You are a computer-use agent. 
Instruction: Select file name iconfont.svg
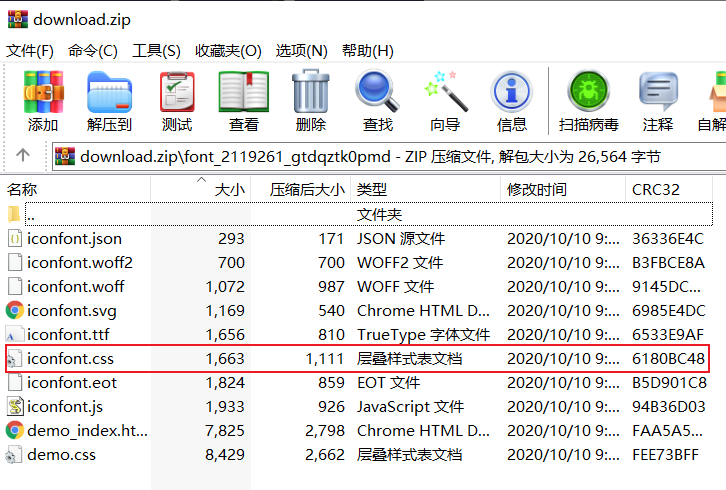pos(72,311)
